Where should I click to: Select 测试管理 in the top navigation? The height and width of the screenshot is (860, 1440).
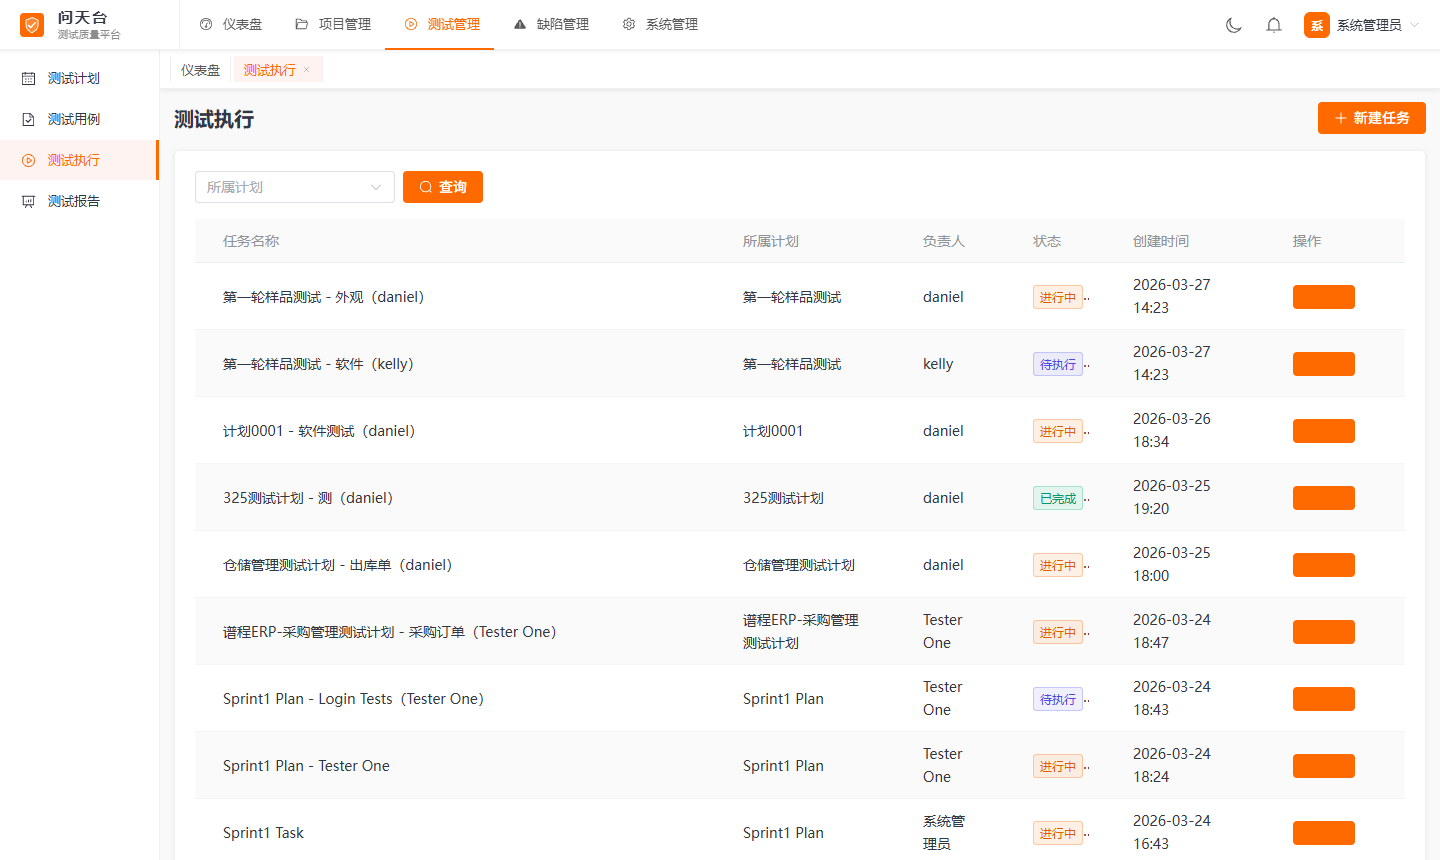(x=442, y=24)
